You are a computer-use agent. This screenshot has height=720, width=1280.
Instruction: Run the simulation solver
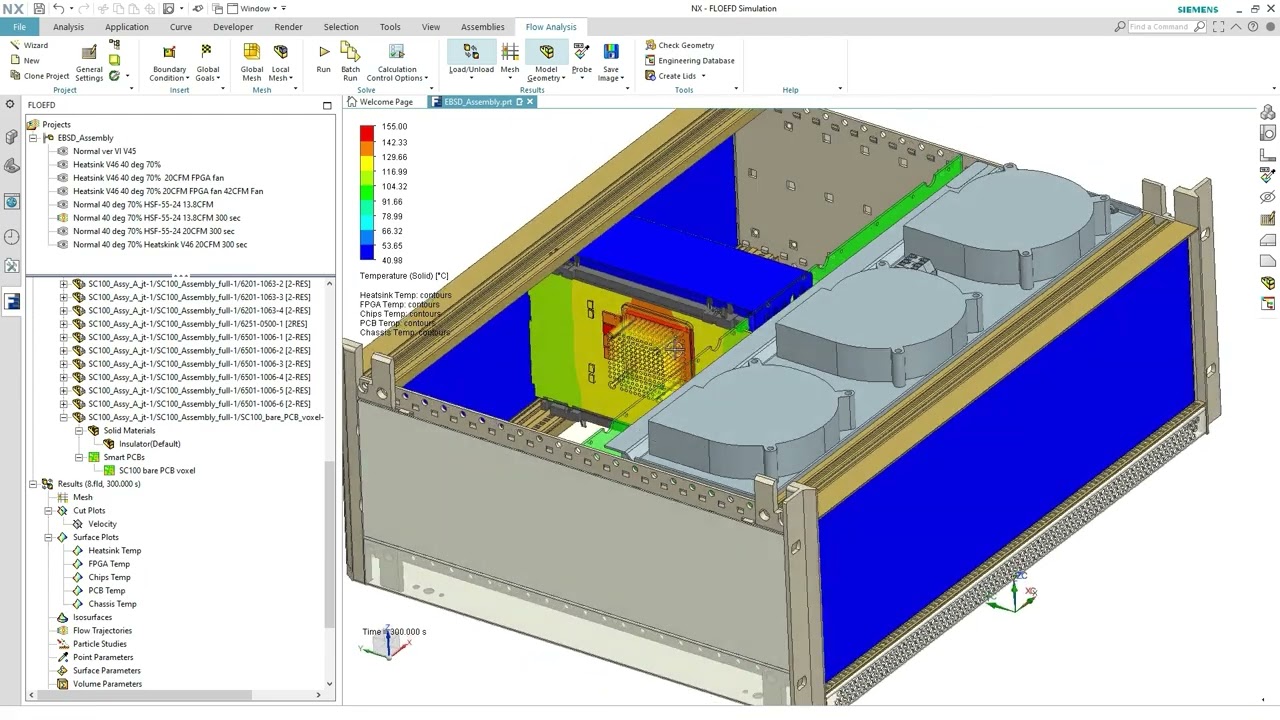coord(323,58)
